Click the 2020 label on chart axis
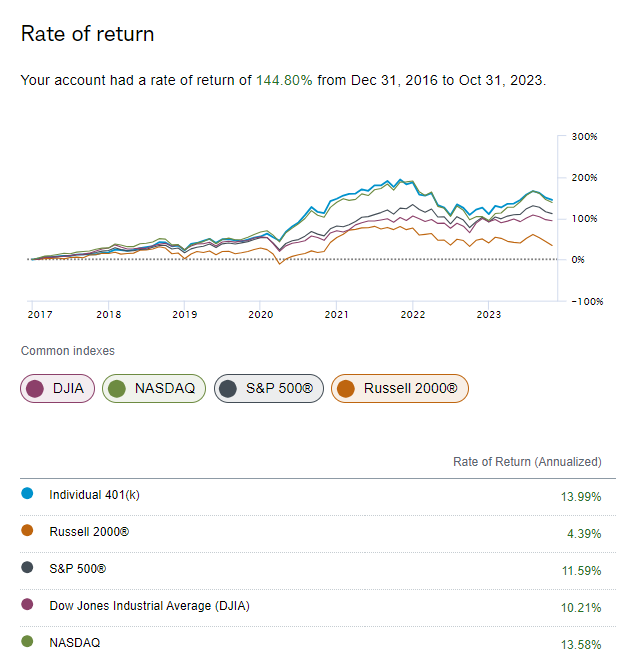The width and height of the screenshot is (636, 662). click(x=260, y=314)
